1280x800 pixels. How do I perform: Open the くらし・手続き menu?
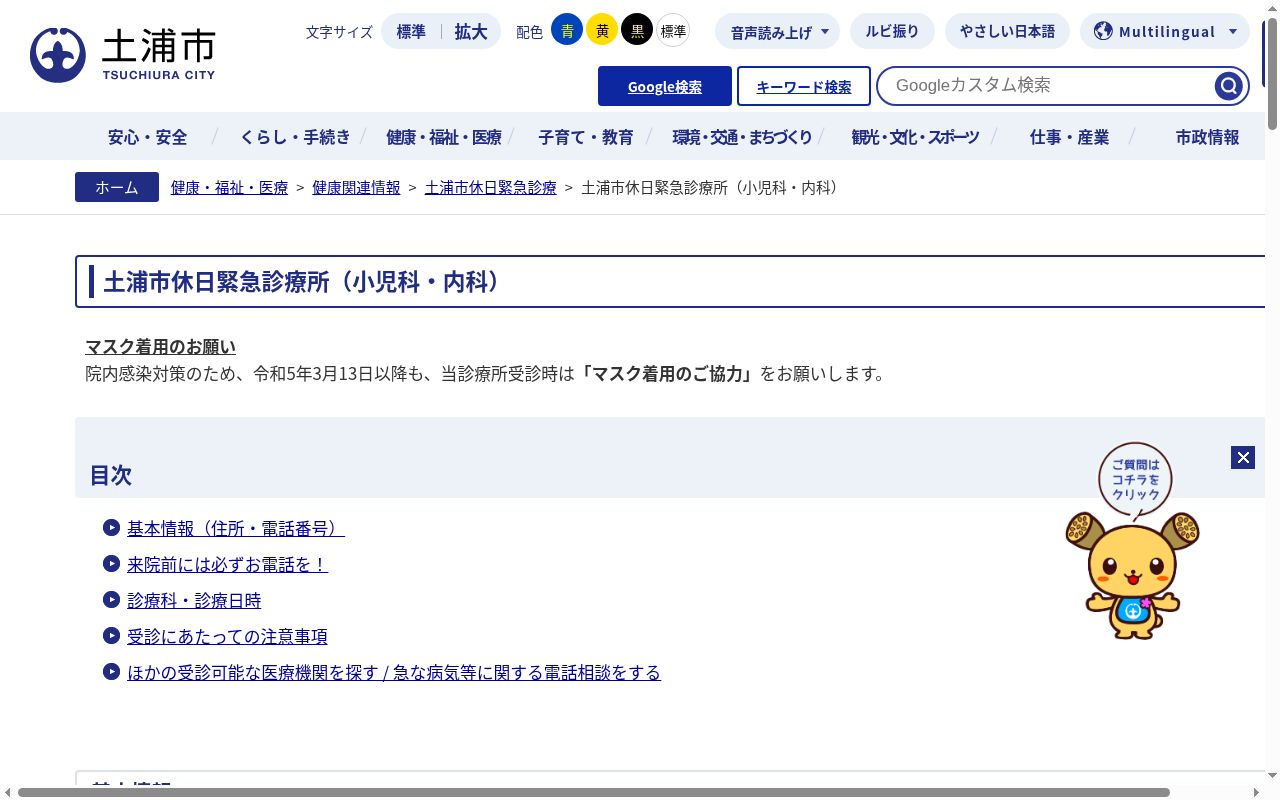pos(295,137)
